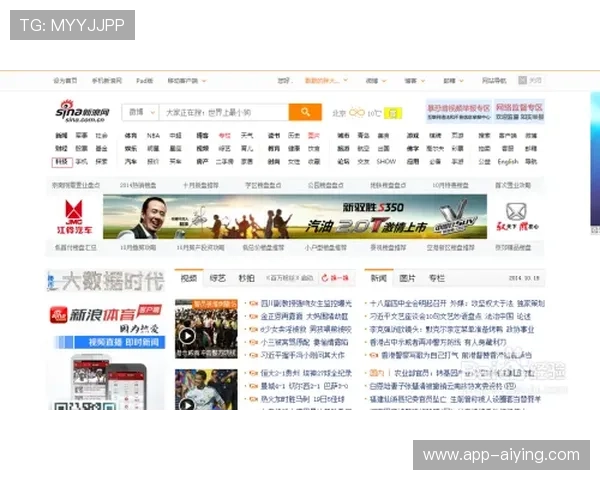
Task: Open the 汽车 navigation link
Action: (131, 162)
